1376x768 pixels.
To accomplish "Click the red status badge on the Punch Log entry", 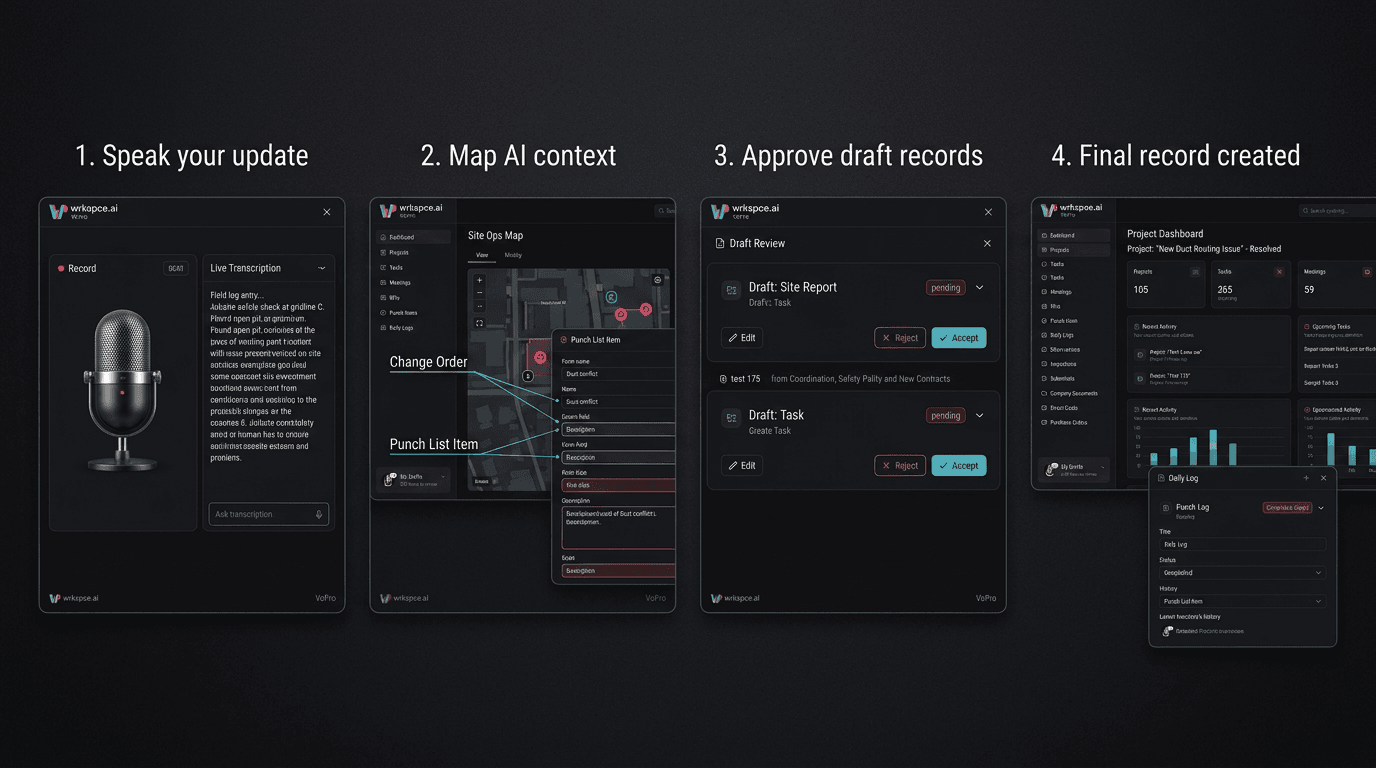I will (x=1287, y=508).
